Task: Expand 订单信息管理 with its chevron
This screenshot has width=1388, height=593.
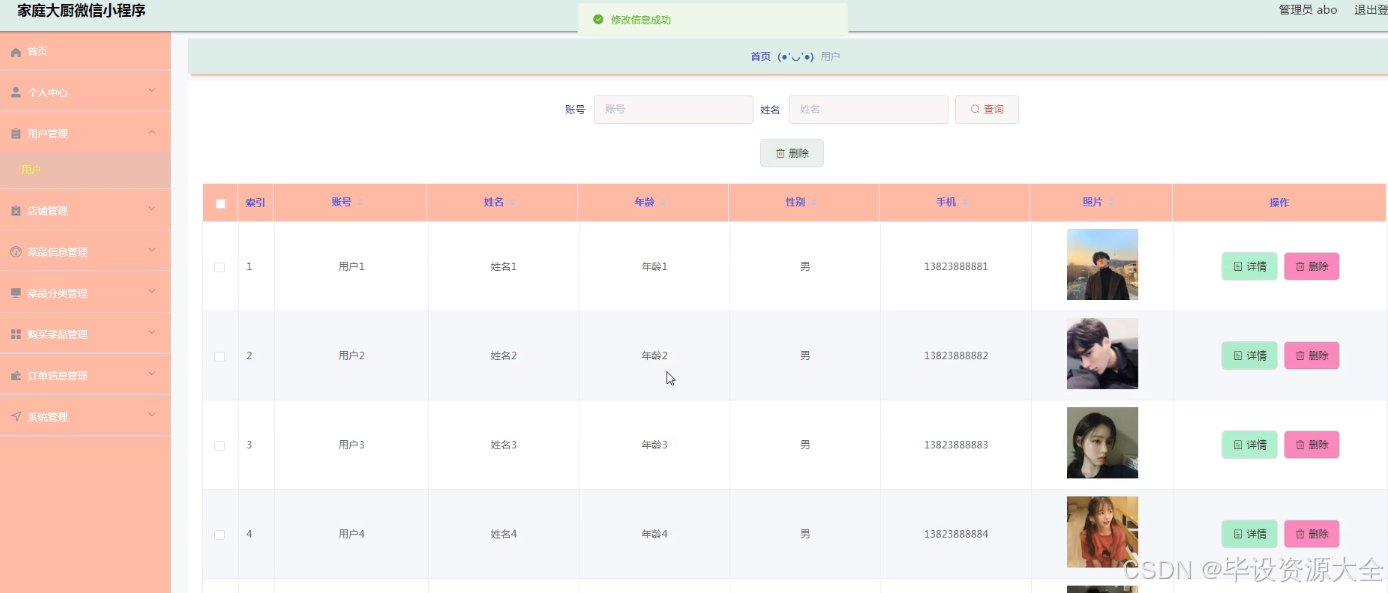Action: coord(152,374)
